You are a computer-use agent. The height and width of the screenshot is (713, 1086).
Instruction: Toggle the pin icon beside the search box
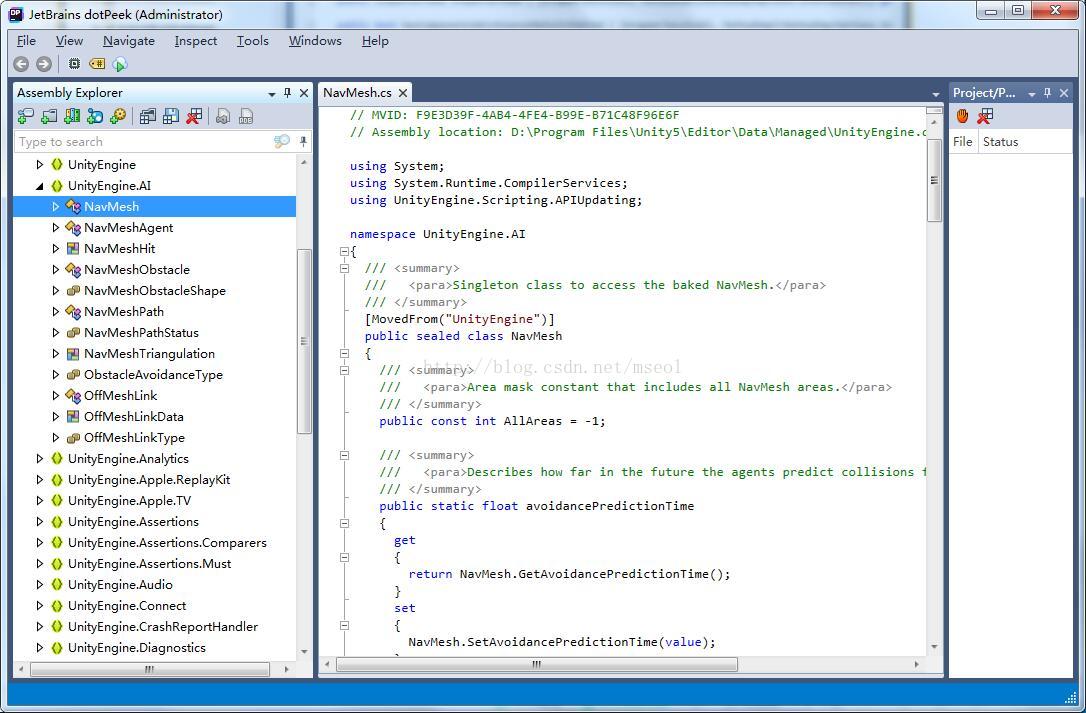tap(303, 141)
